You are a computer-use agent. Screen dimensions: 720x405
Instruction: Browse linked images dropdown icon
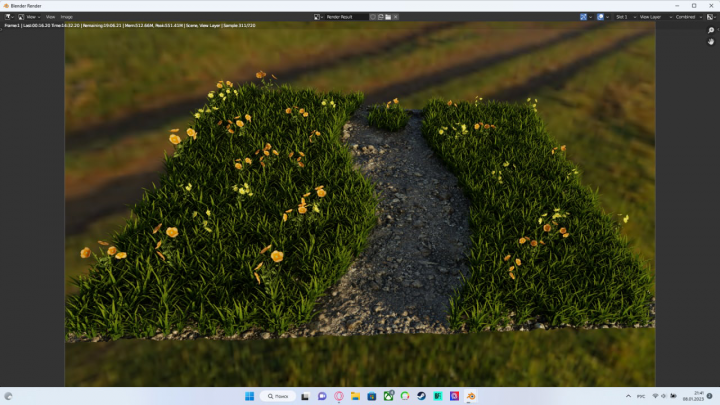tap(318, 17)
